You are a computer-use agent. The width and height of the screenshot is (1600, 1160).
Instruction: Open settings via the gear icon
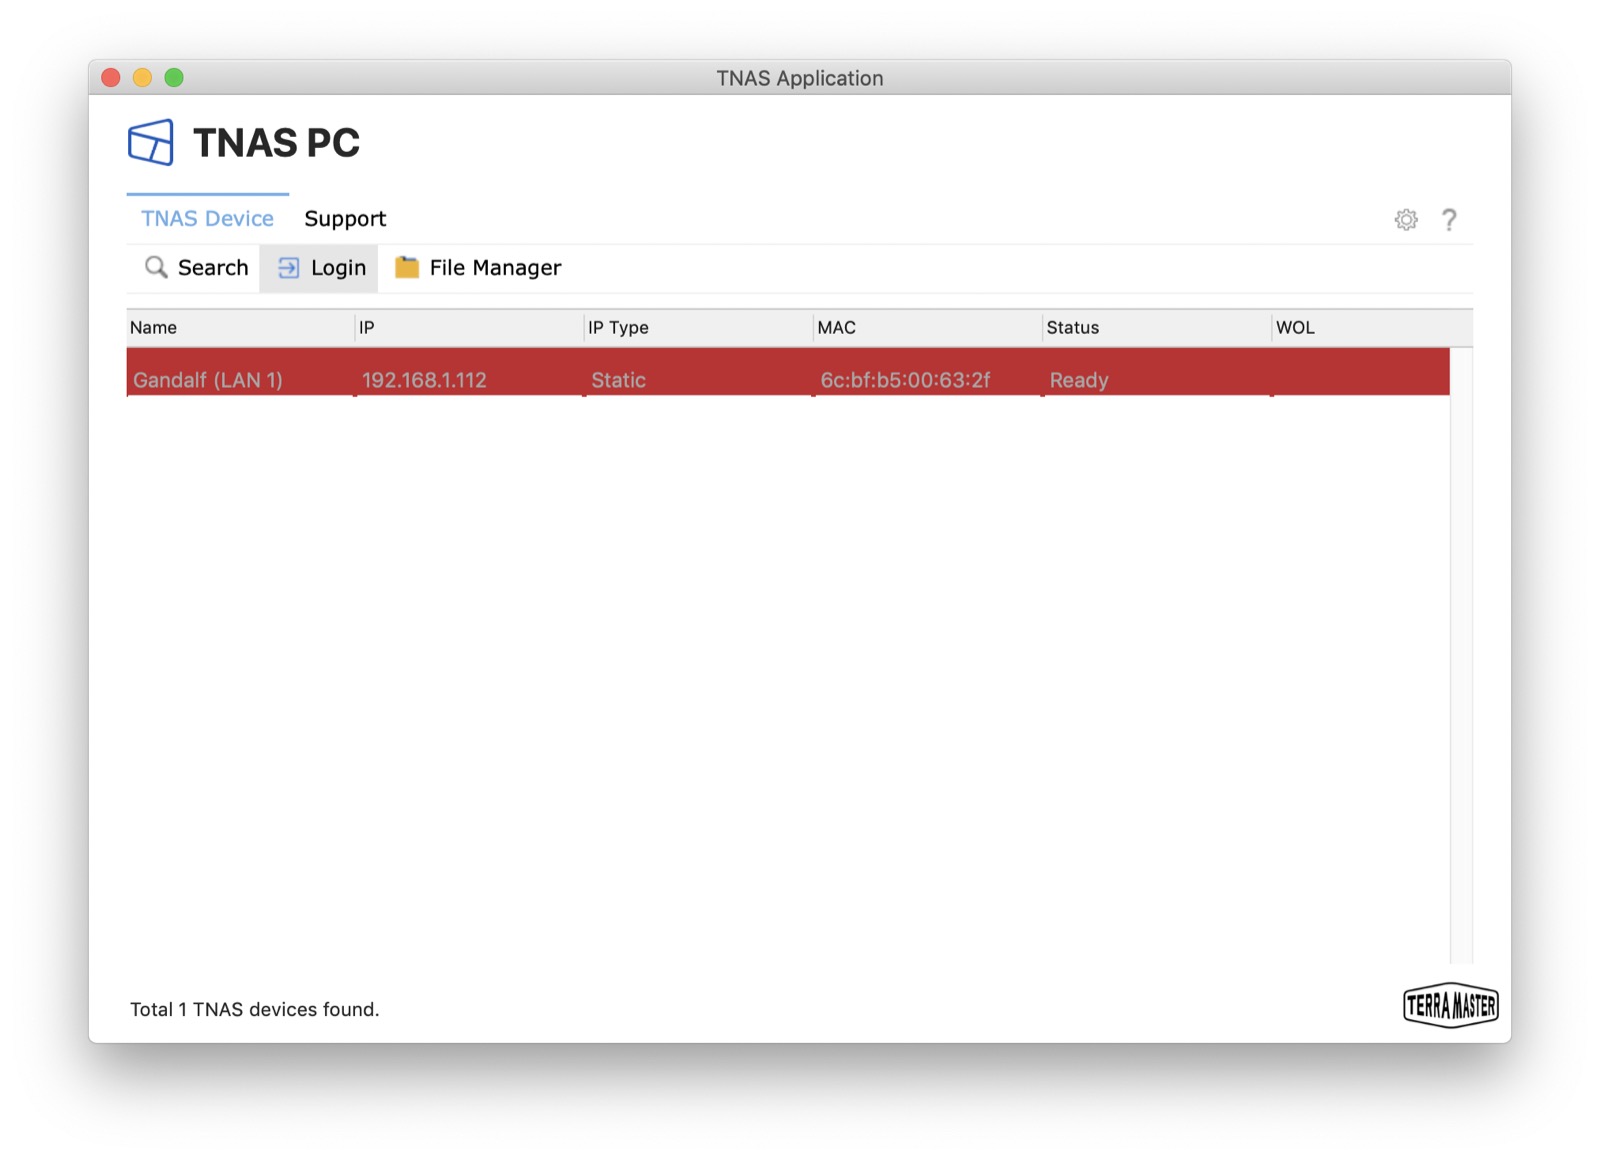(x=1406, y=220)
